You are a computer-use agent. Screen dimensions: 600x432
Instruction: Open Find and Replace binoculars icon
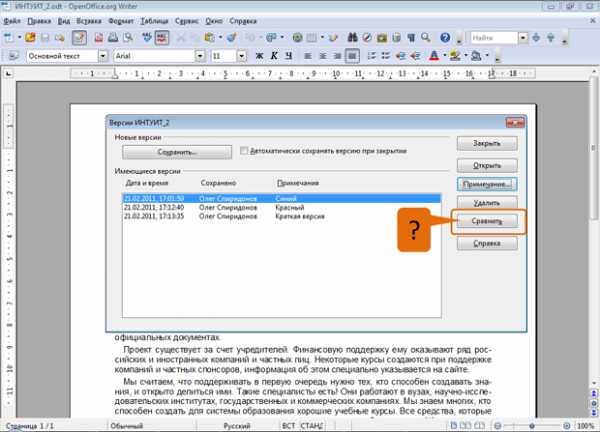coord(352,37)
